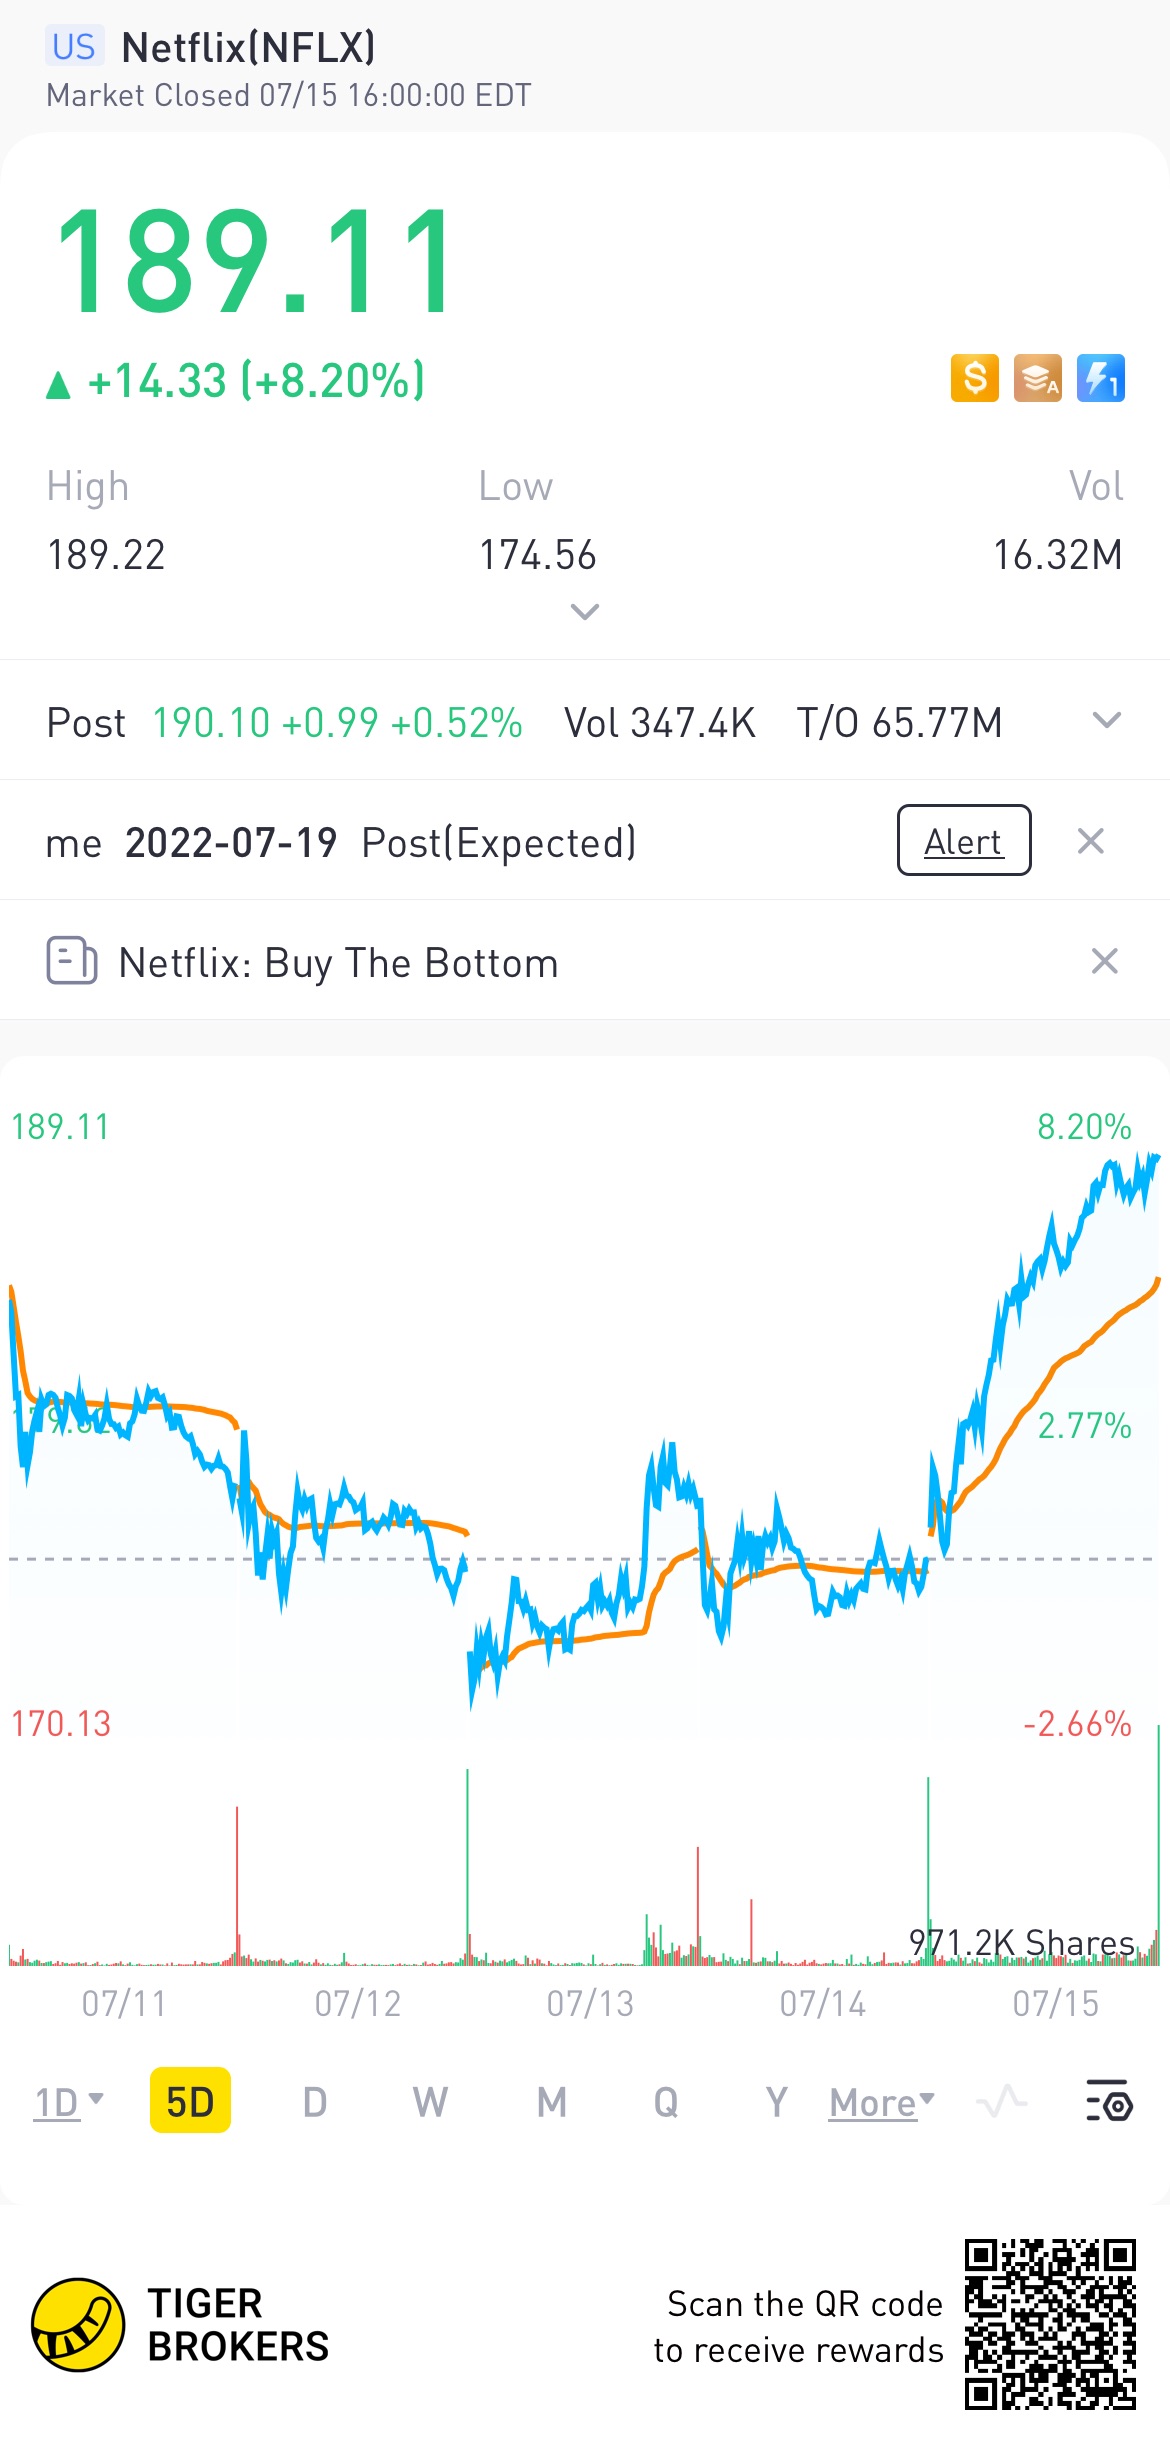Select the M monthly chart tab
Image resolution: width=1170 pixels, height=2445 pixels.
coord(551,2102)
